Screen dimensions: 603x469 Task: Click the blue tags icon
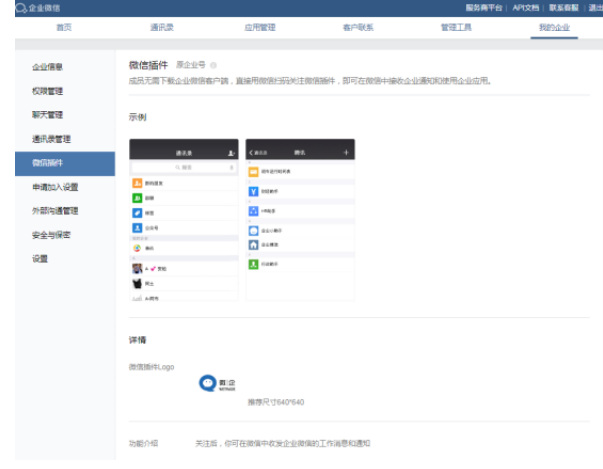click(x=137, y=213)
